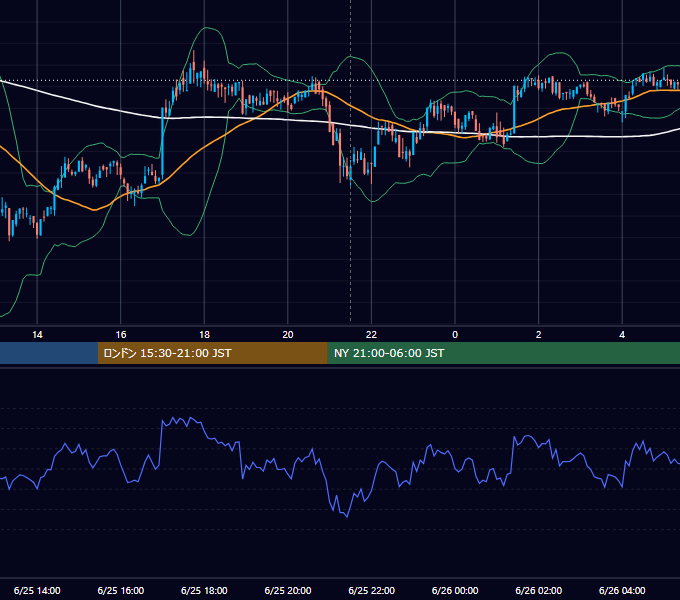This screenshot has width=680, height=600.
Task: Click the blue session bar before ロンドン
Action: coord(49,353)
